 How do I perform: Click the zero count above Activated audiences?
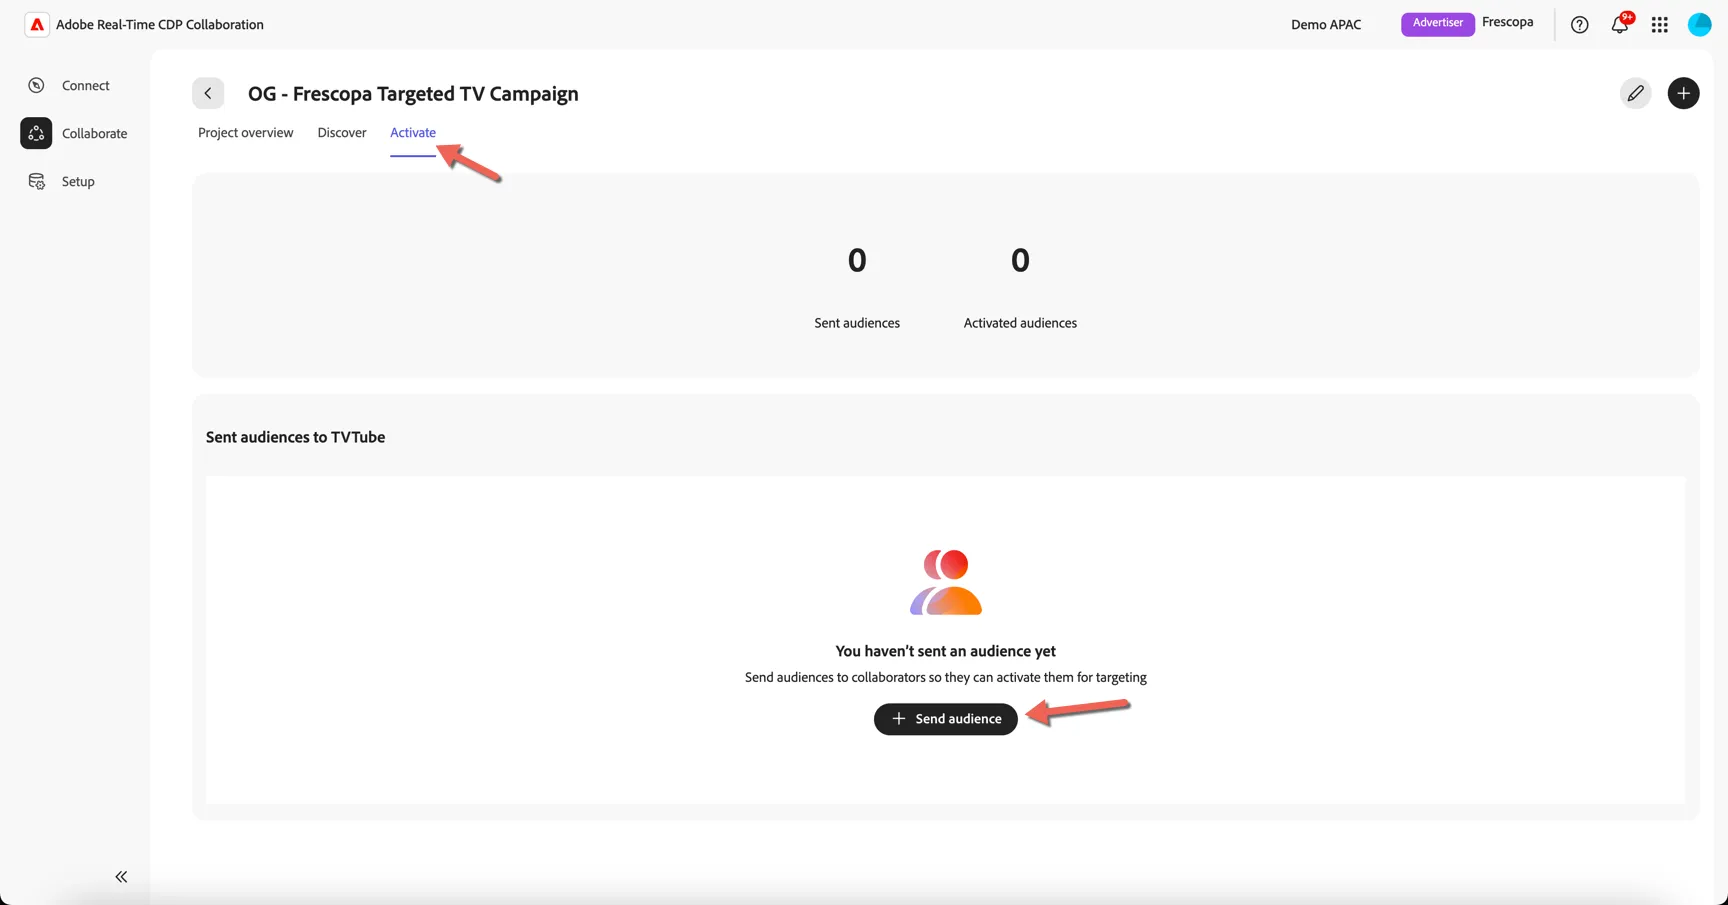coord(1020,260)
